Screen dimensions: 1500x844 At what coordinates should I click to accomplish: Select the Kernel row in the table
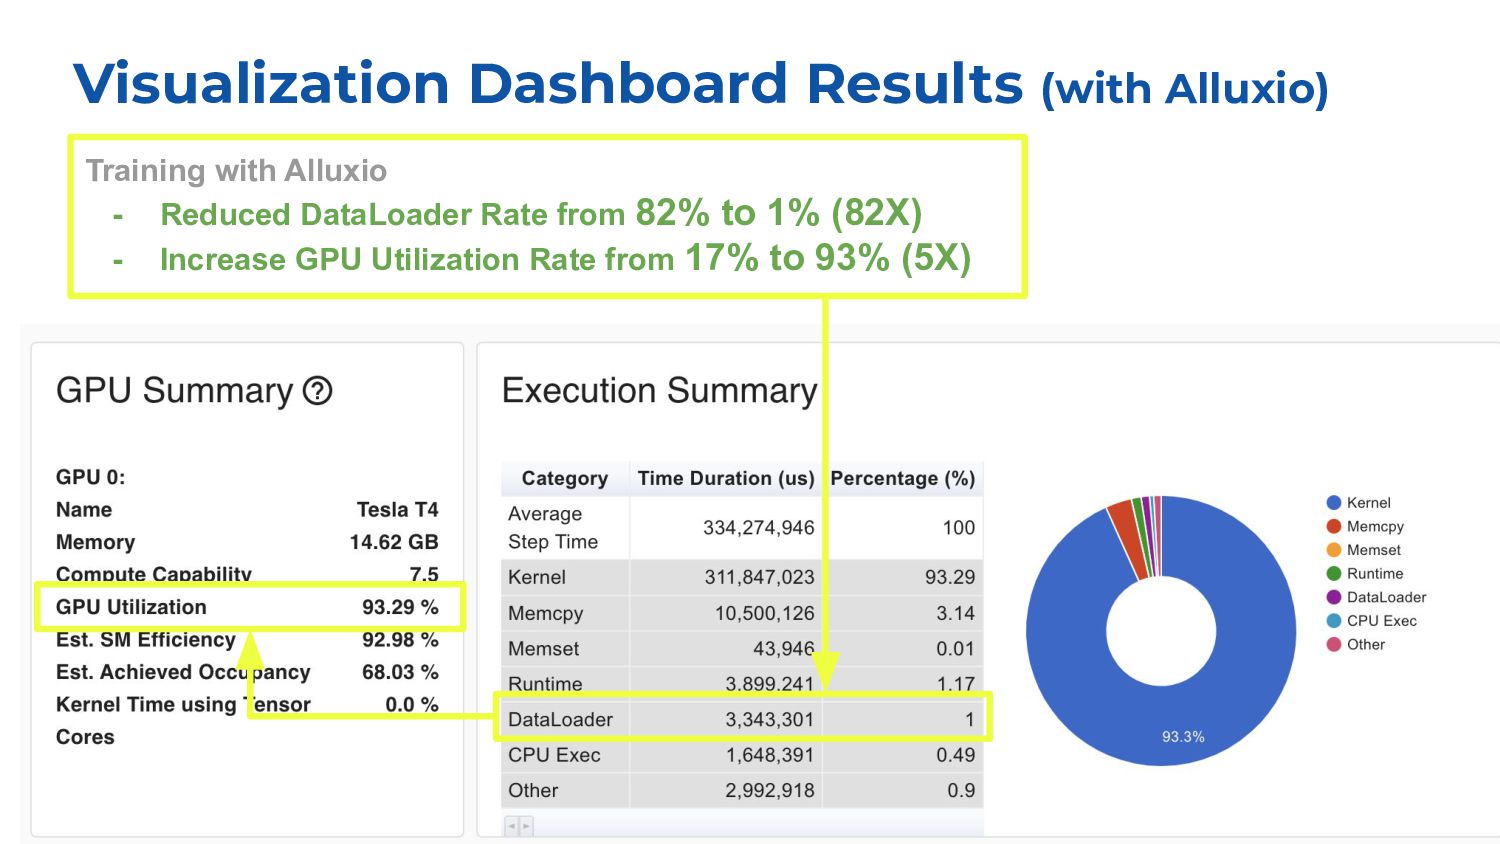tap(742, 577)
